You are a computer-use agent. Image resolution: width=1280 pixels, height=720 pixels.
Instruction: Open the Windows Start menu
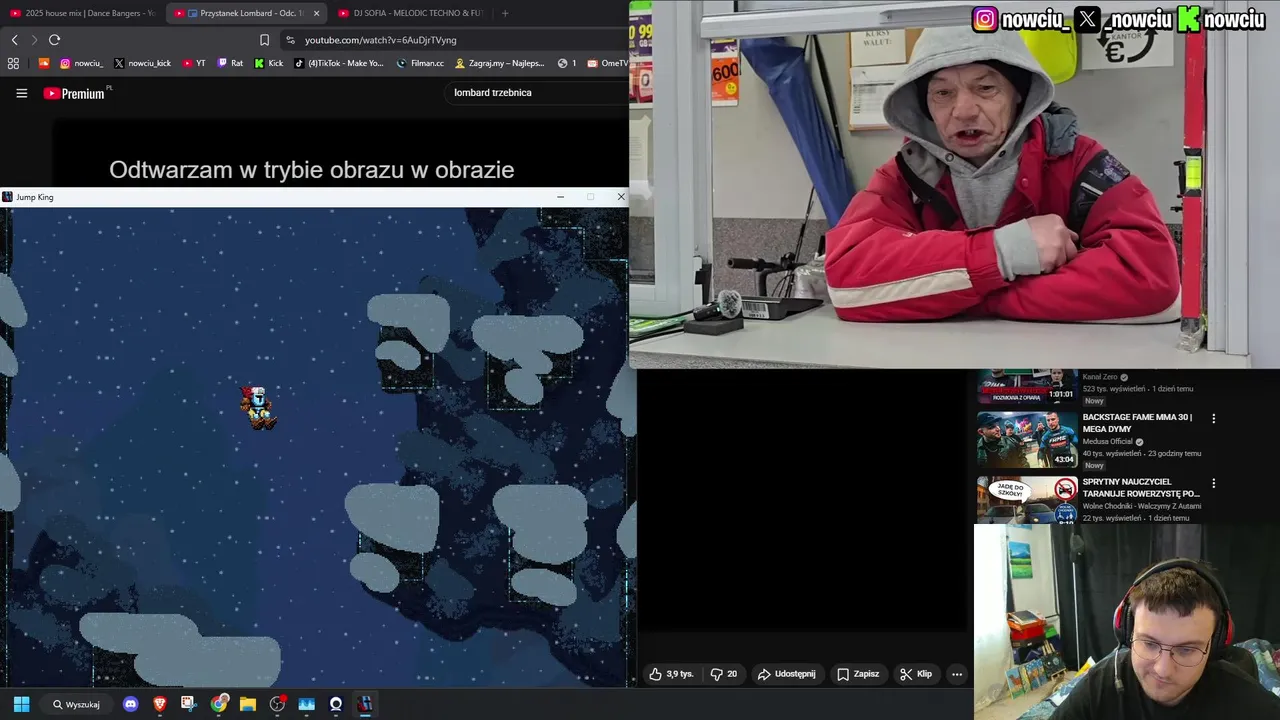[x=21, y=704]
